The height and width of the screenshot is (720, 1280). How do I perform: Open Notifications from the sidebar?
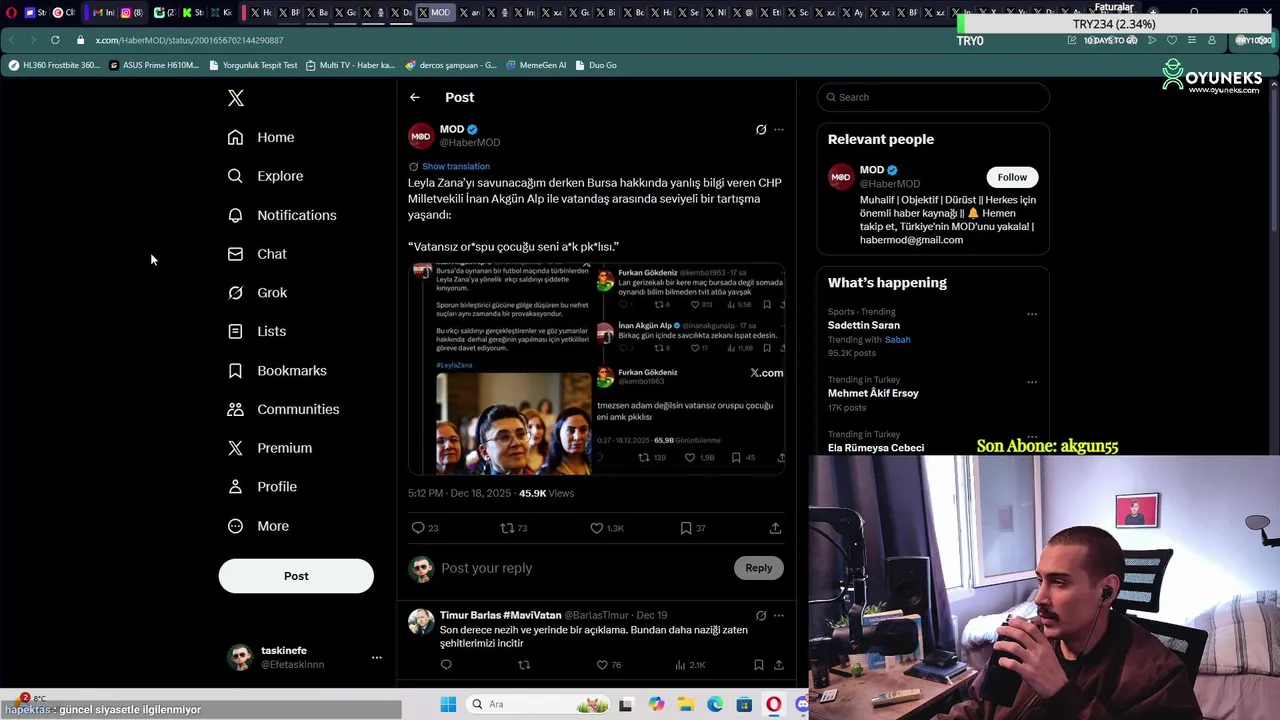(x=282, y=215)
